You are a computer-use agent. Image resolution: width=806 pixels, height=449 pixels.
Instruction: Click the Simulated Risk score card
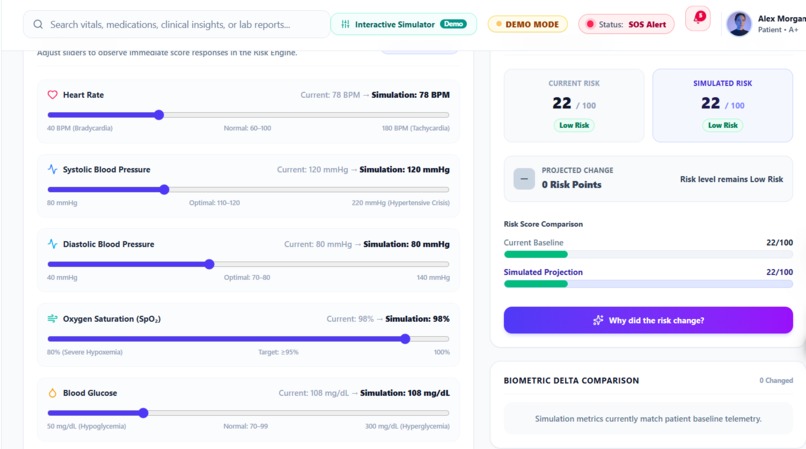pyautogui.click(x=722, y=105)
